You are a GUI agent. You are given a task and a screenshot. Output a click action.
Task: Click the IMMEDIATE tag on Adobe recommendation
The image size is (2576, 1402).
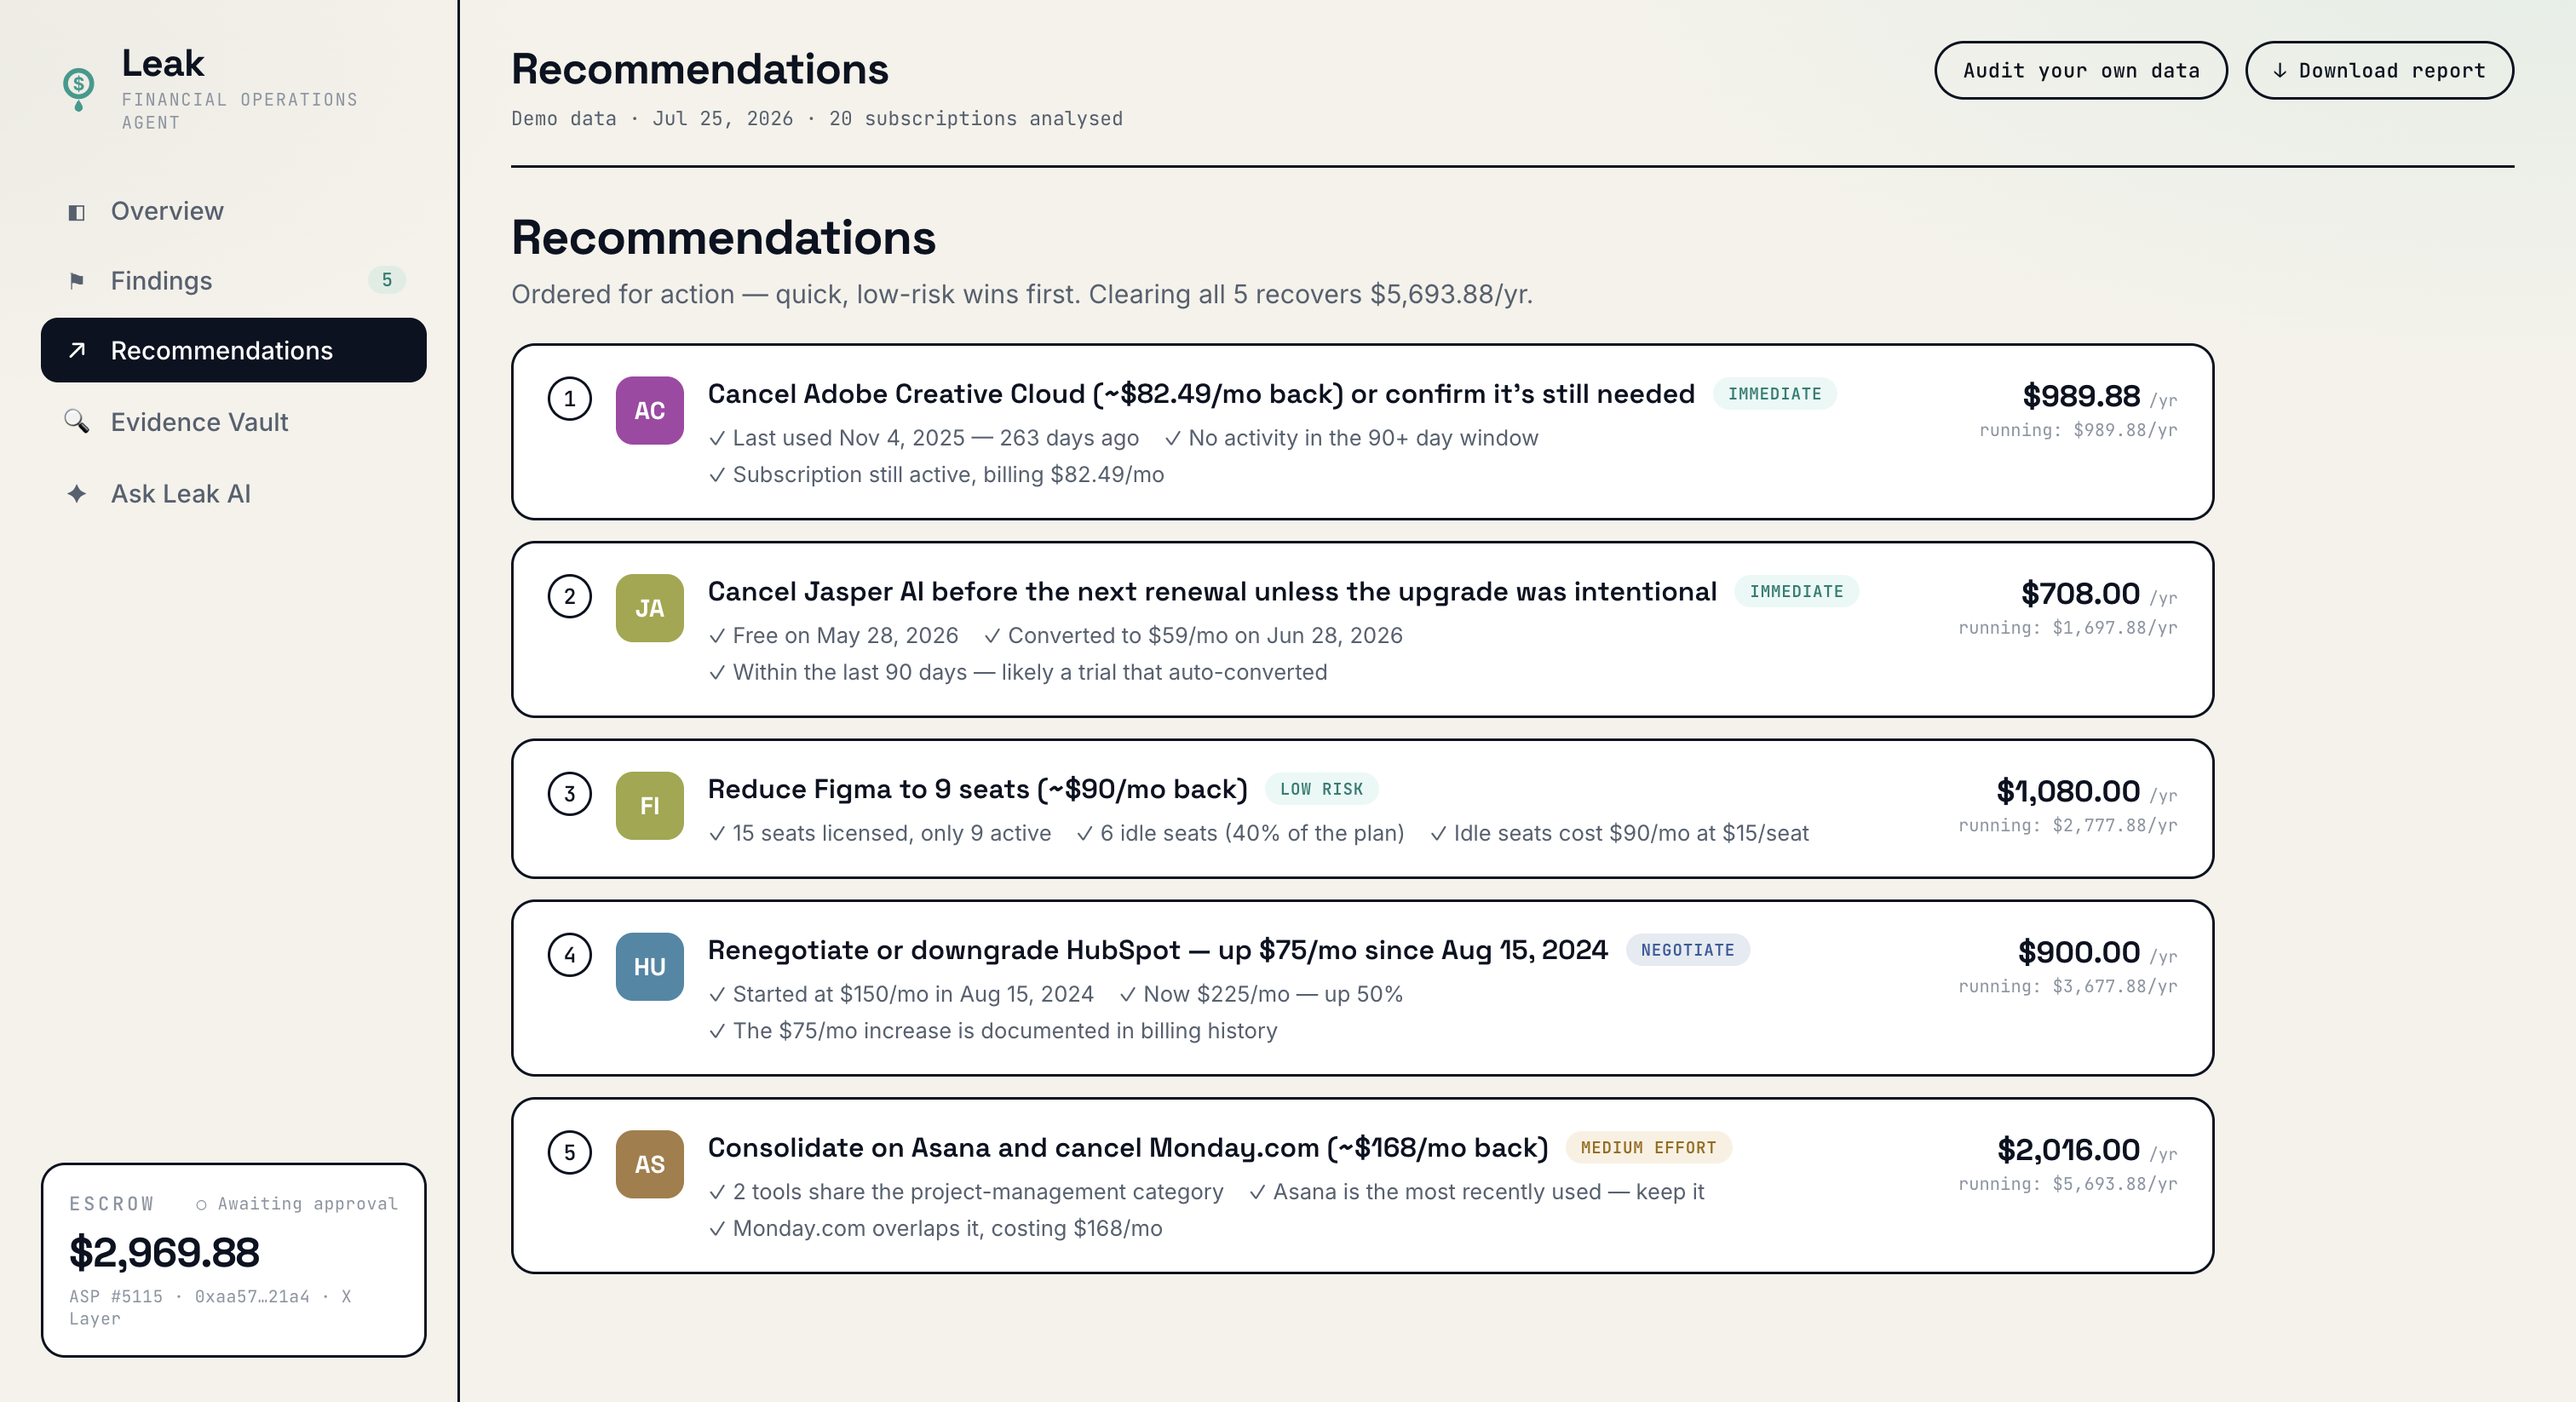click(1775, 394)
